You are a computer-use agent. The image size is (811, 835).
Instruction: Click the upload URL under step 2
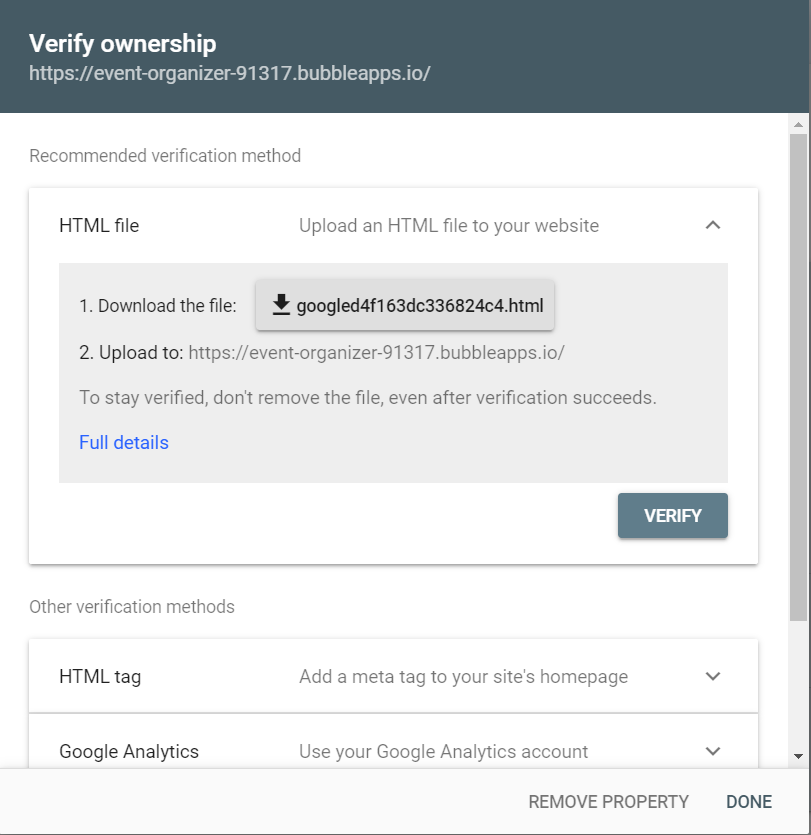[376, 353]
